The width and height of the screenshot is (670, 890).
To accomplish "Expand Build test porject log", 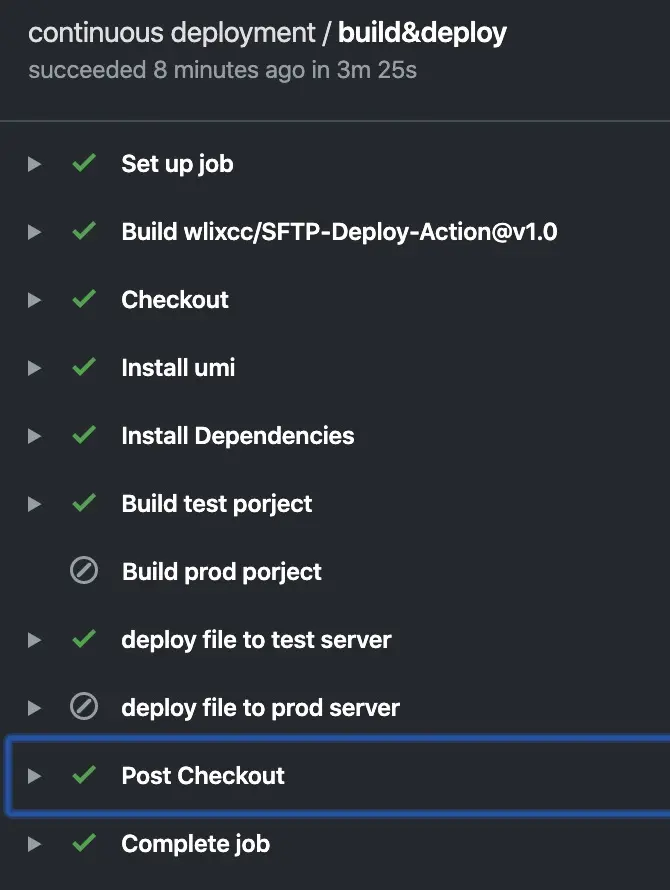I will coord(35,504).
